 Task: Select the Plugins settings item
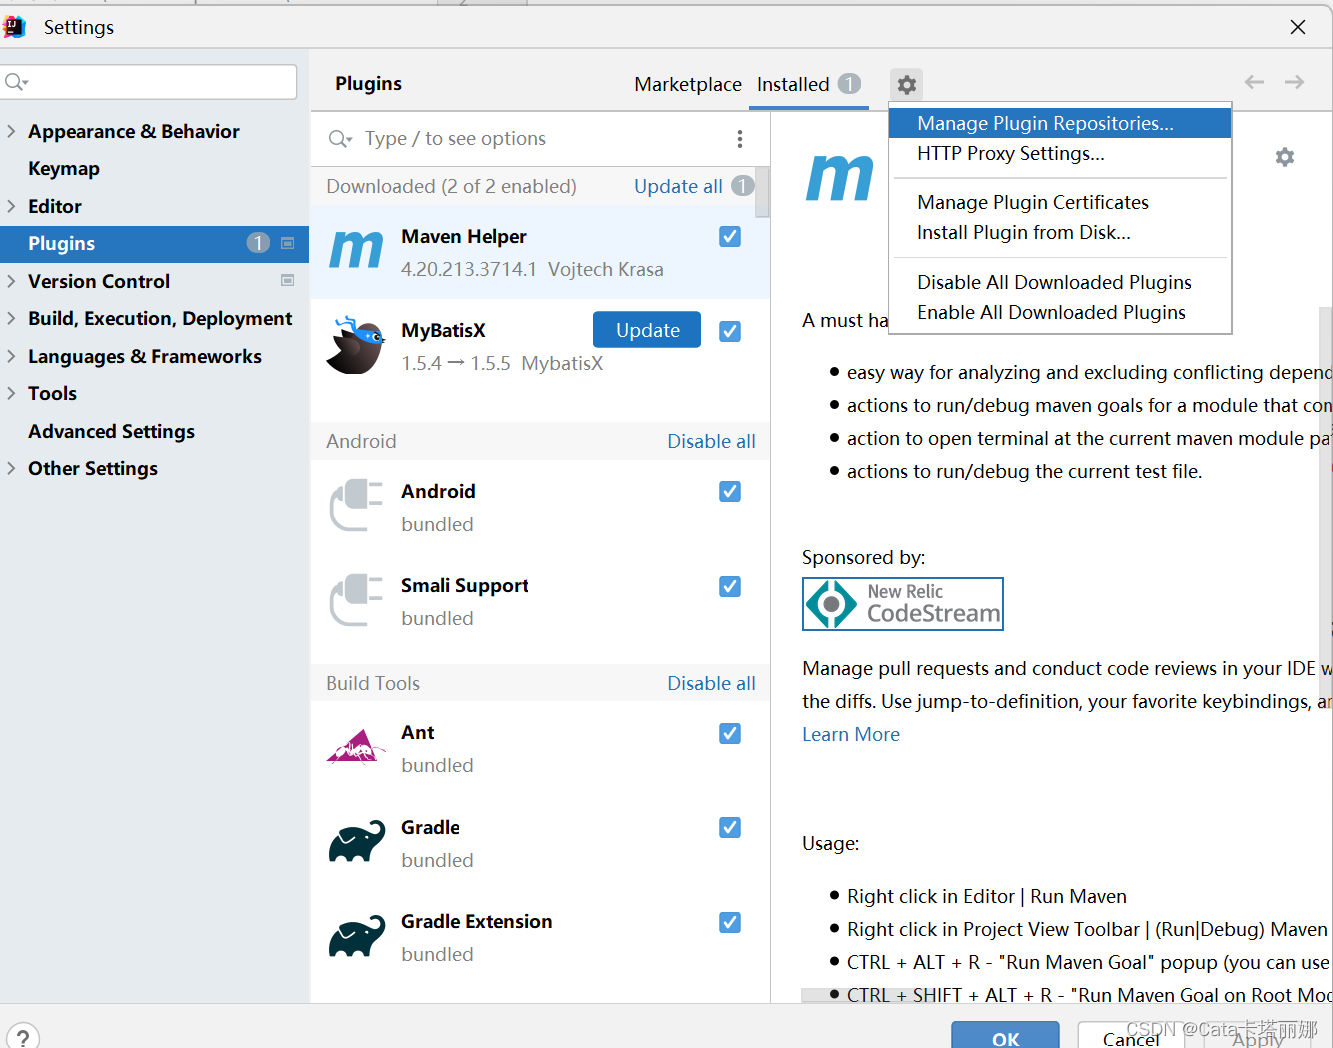tap(154, 243)
